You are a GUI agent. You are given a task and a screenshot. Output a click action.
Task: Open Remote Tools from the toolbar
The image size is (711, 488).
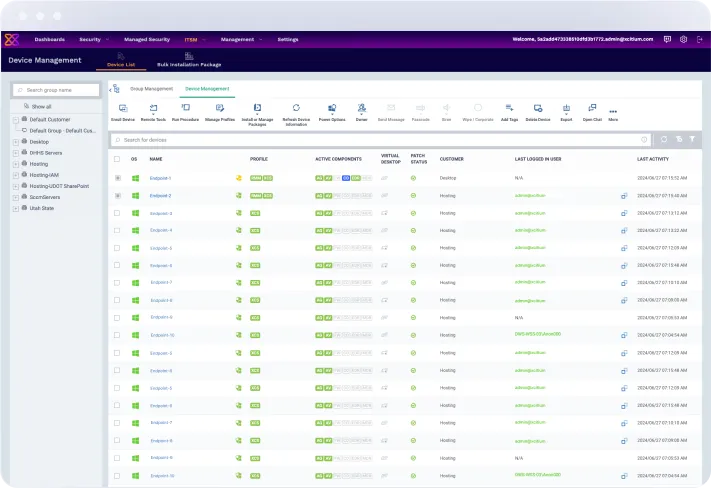tap(153, 108)
